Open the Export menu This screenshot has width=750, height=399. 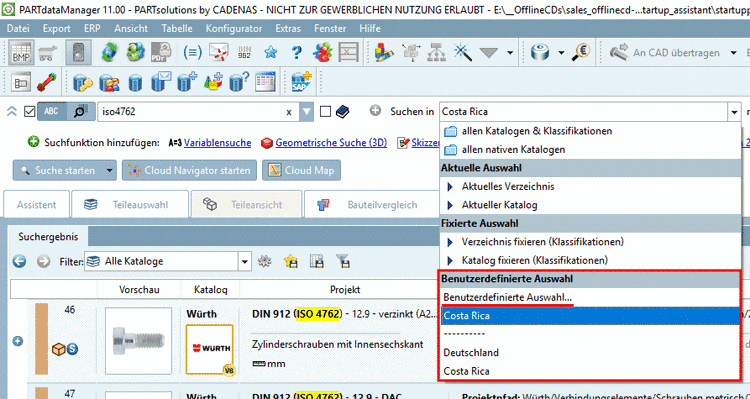coord(56,29)
